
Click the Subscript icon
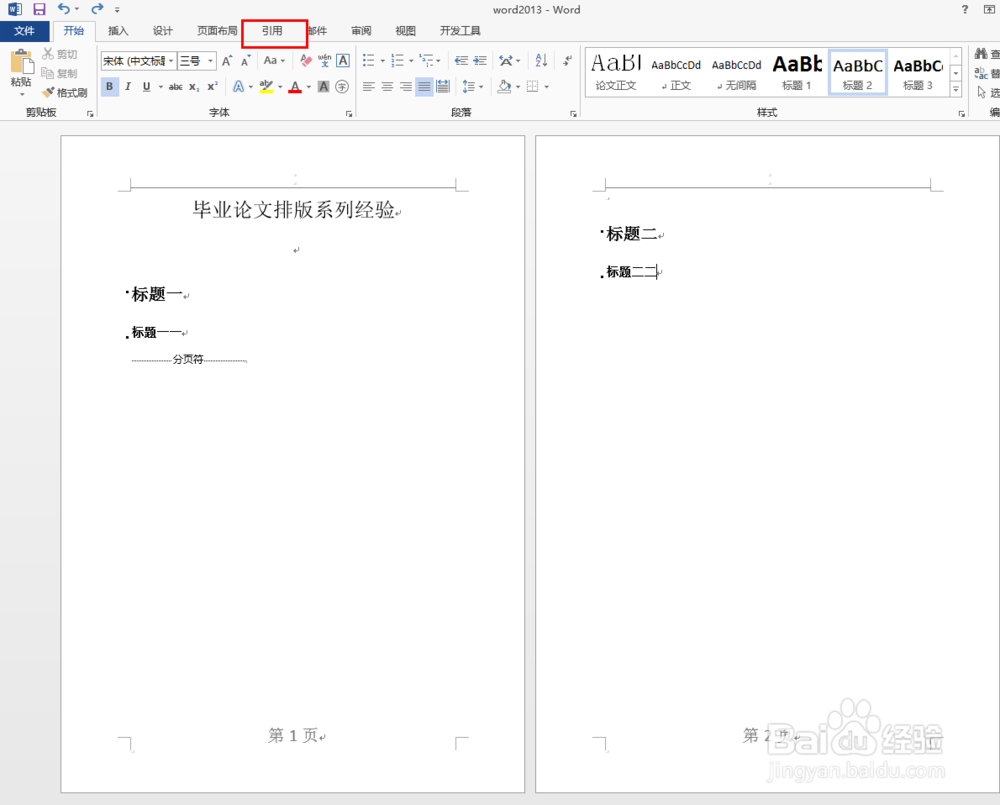193,85
